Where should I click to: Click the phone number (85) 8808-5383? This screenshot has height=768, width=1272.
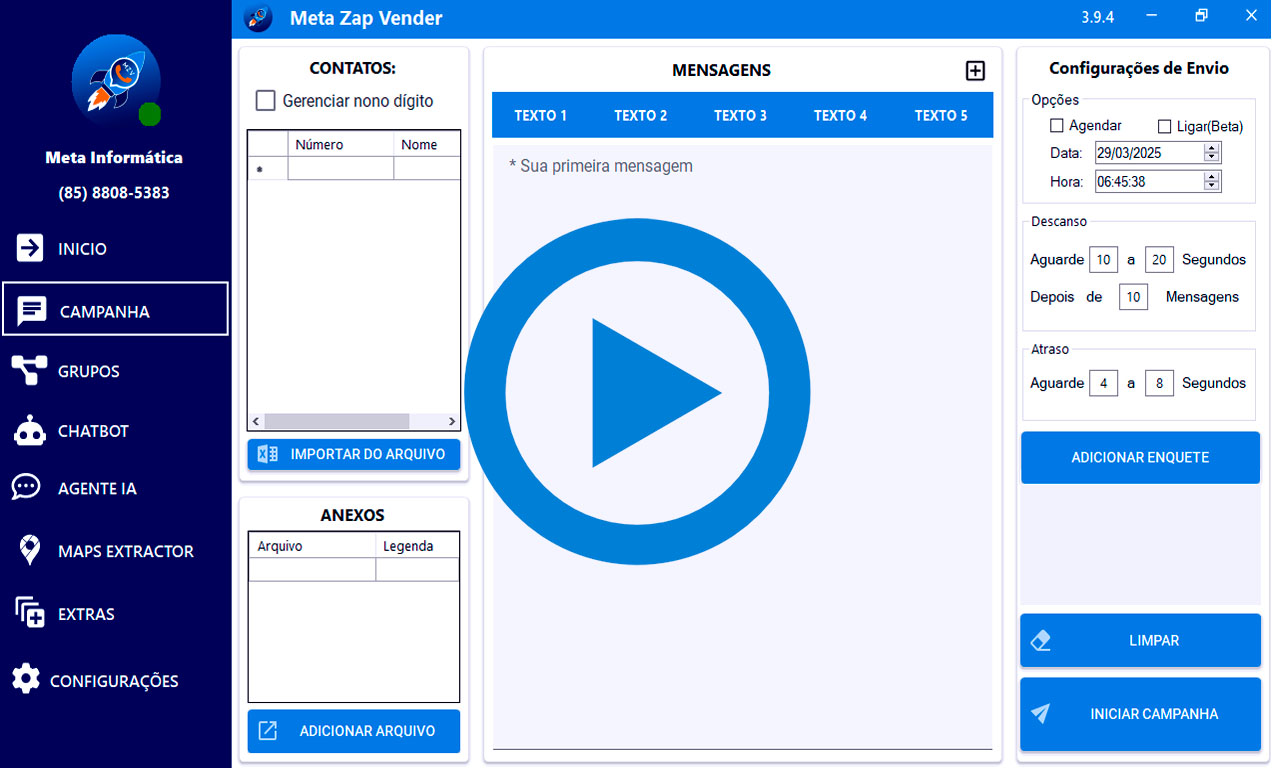114,193
